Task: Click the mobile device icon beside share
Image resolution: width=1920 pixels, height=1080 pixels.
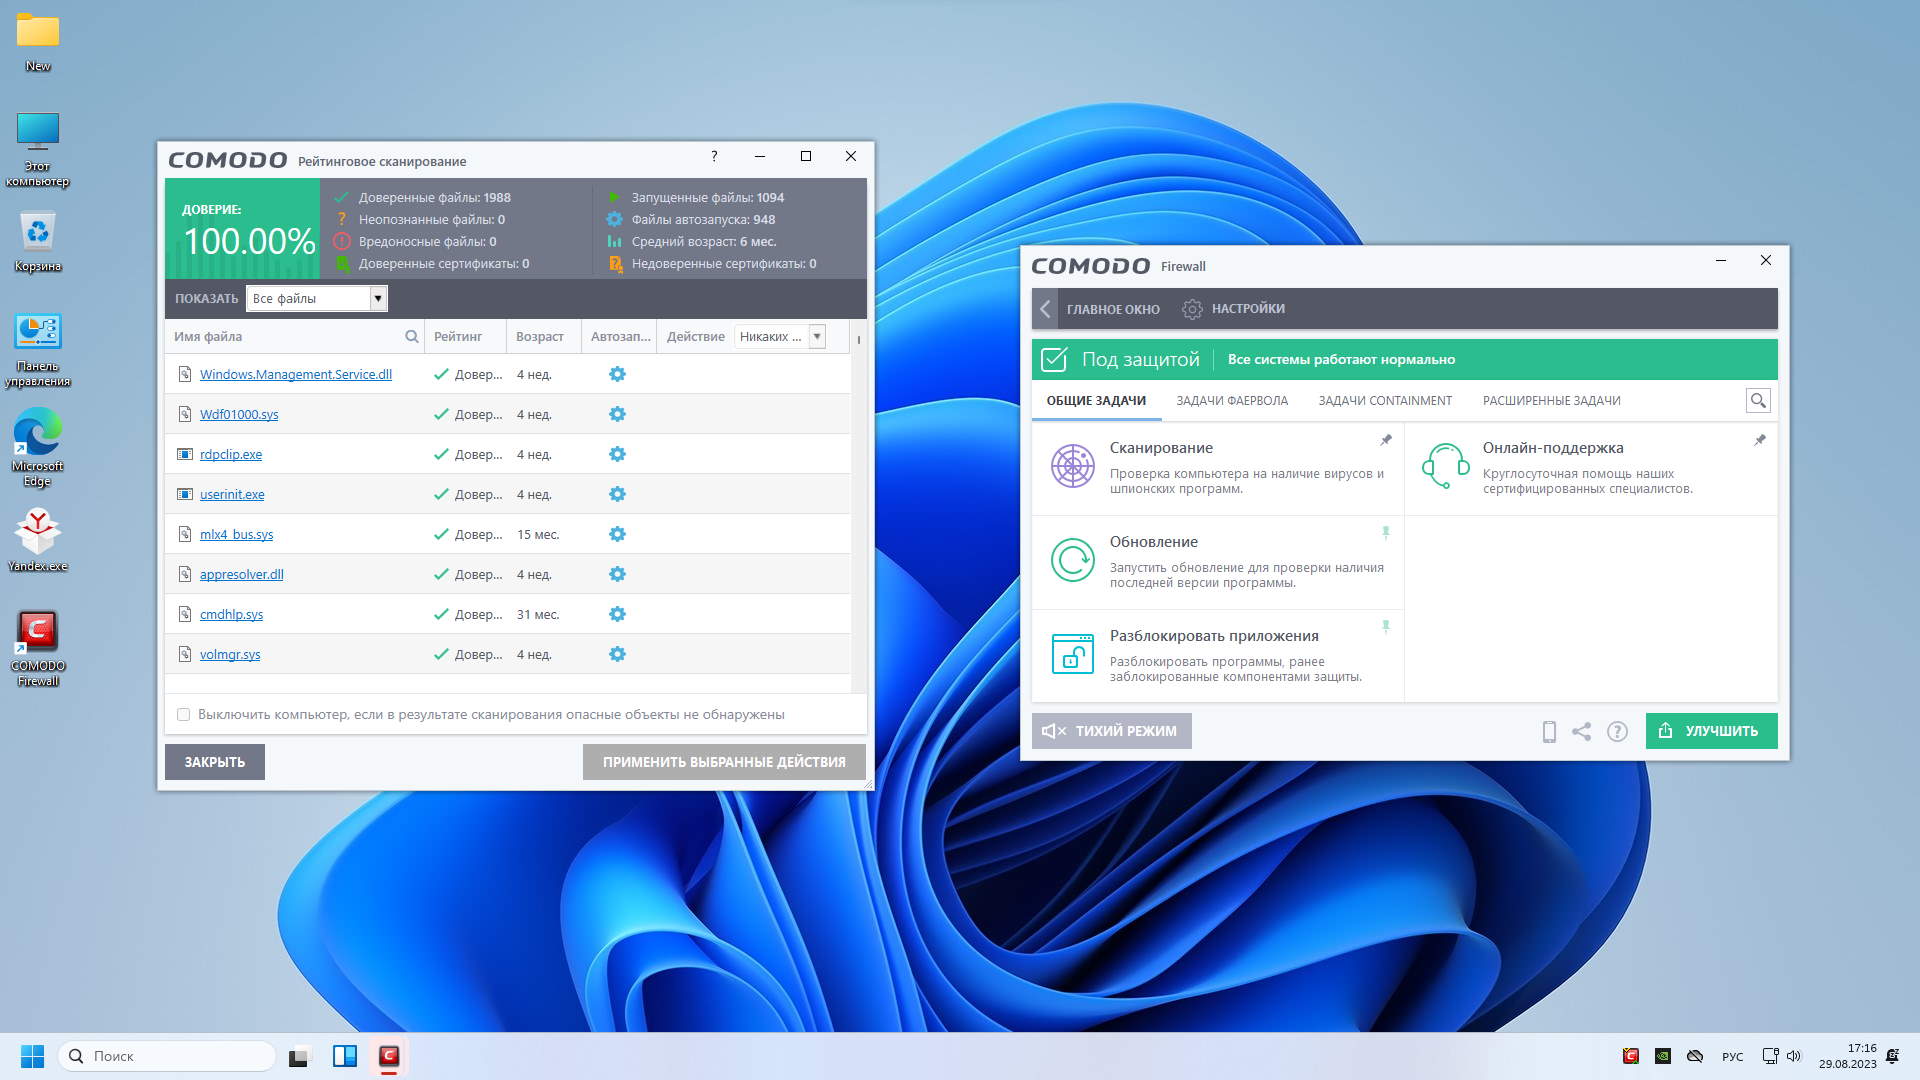Action: tap(1549, 732)
